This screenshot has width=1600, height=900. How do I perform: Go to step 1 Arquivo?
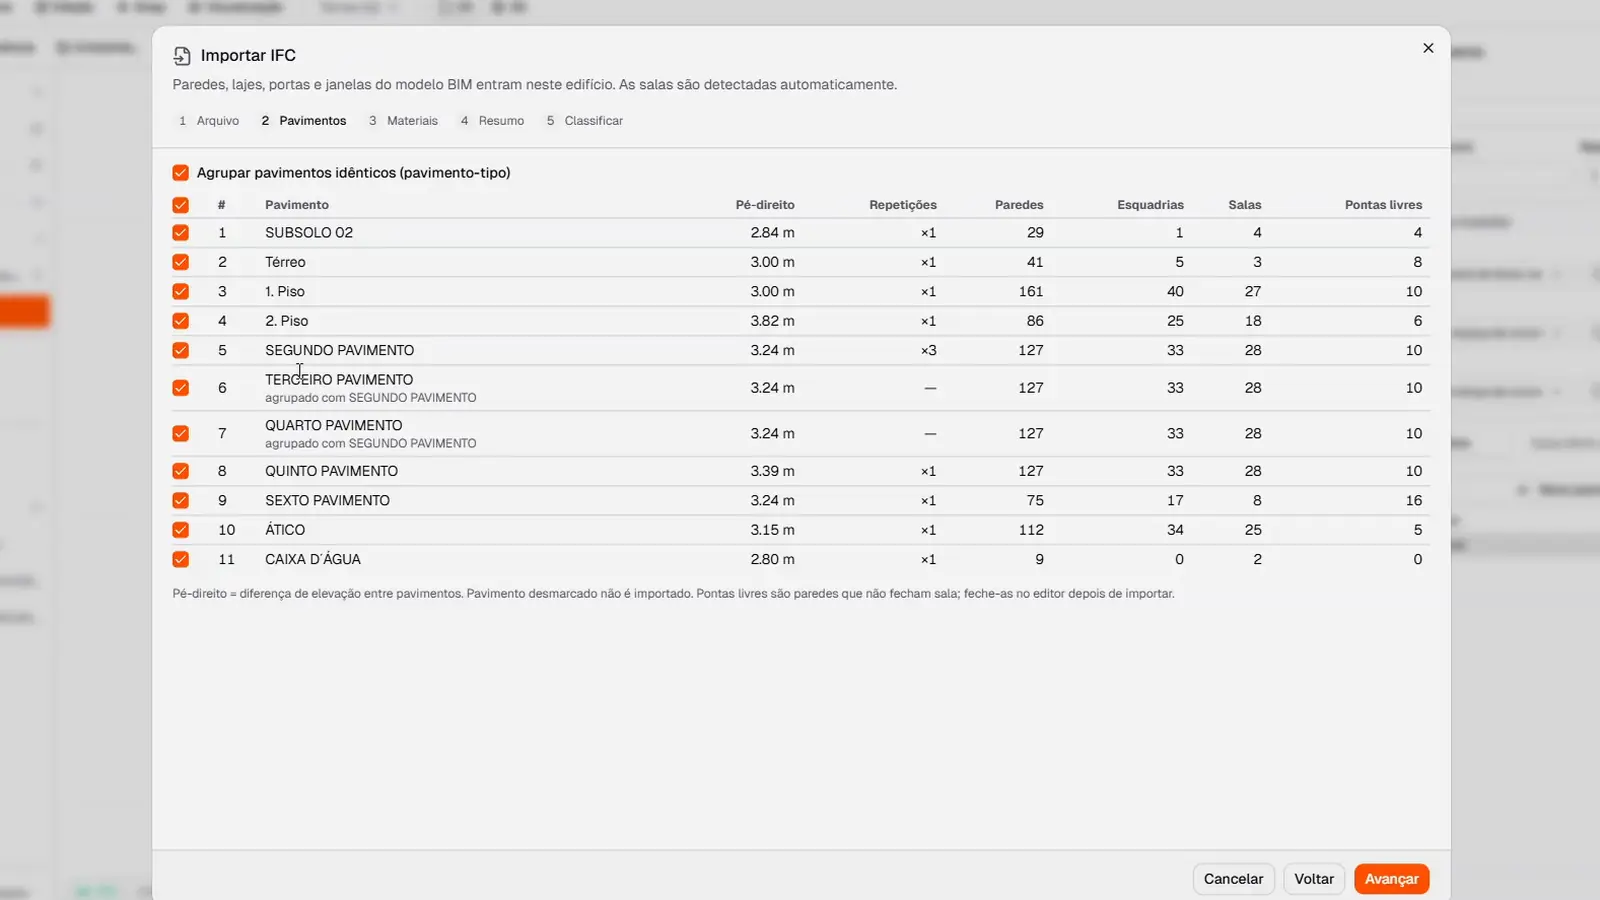[x=209, y=121]
